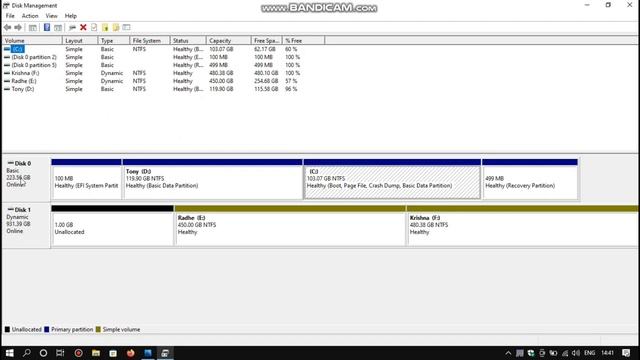Sort by the Type column header
The width and height of the screenshot is (640, 360).
click(114, 40)
